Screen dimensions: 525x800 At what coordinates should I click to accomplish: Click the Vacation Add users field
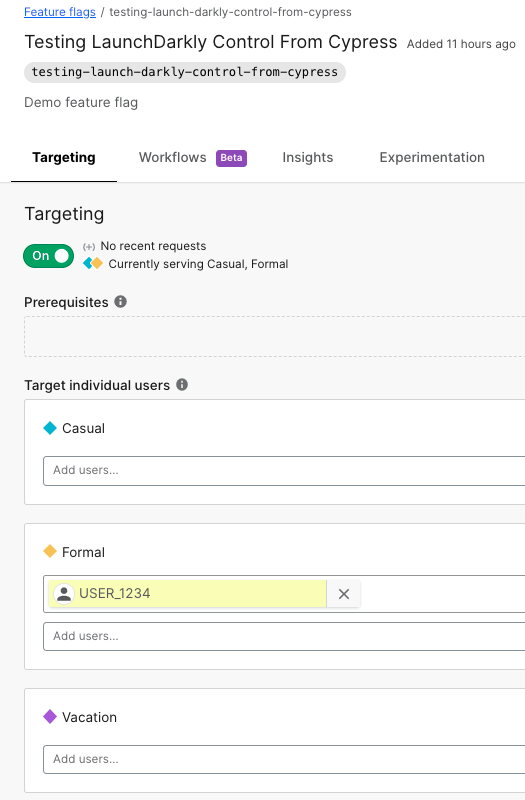click(x=284, y=759)
